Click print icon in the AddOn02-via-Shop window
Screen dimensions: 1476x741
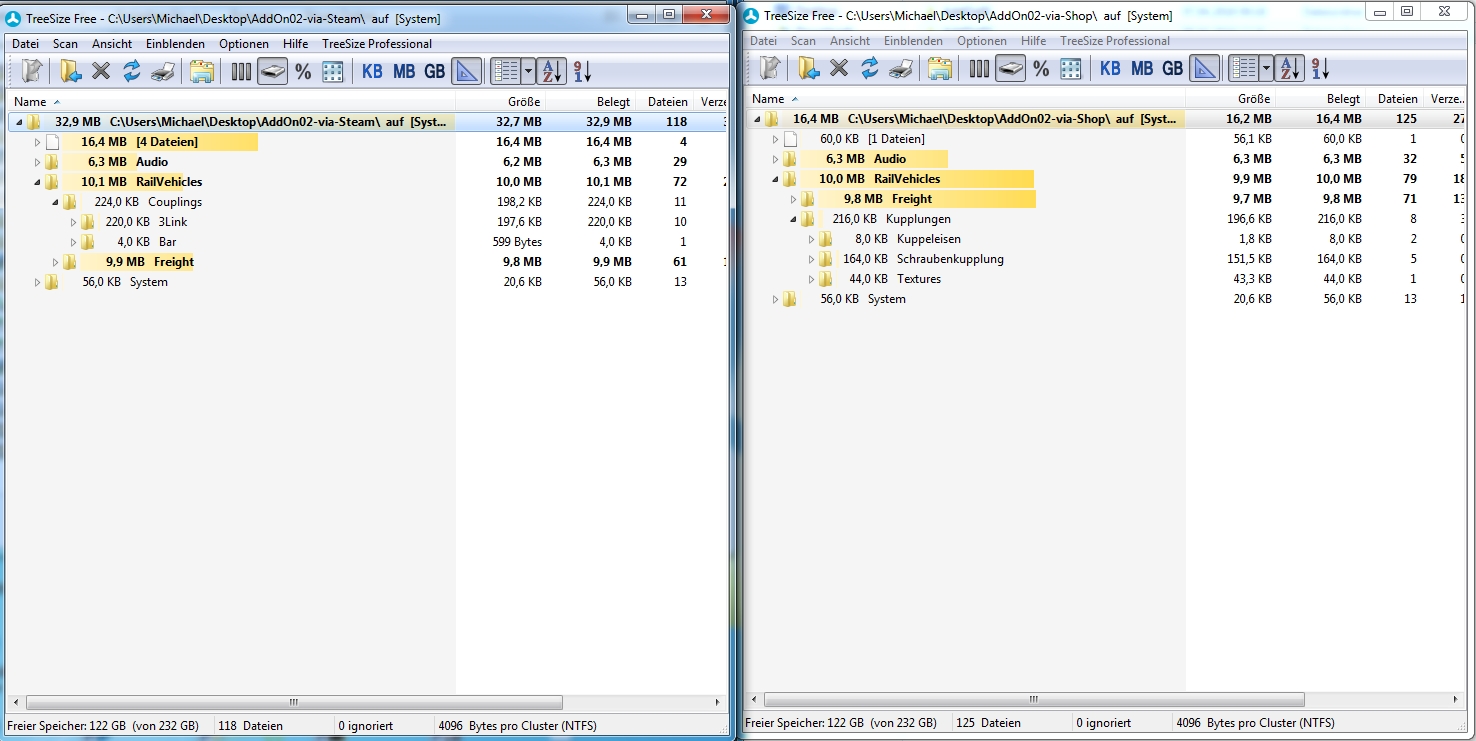click(x=900, y=68)
